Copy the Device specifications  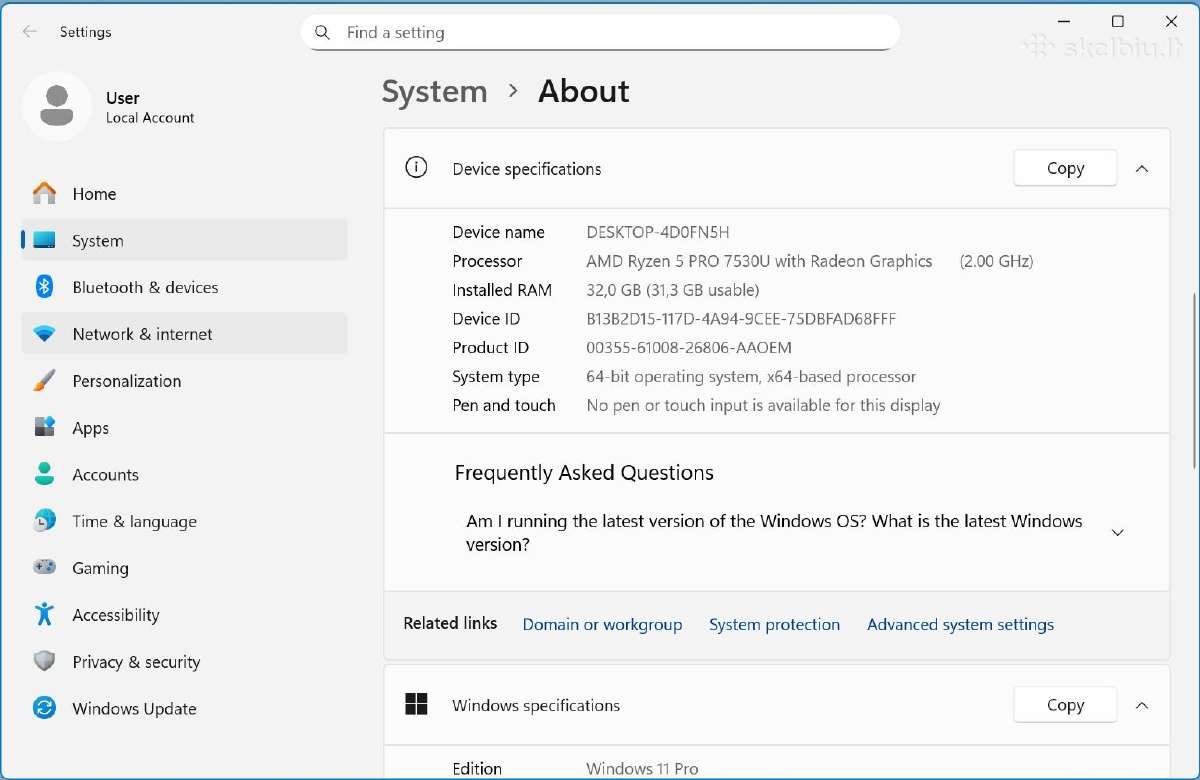tap(1065, 168)
